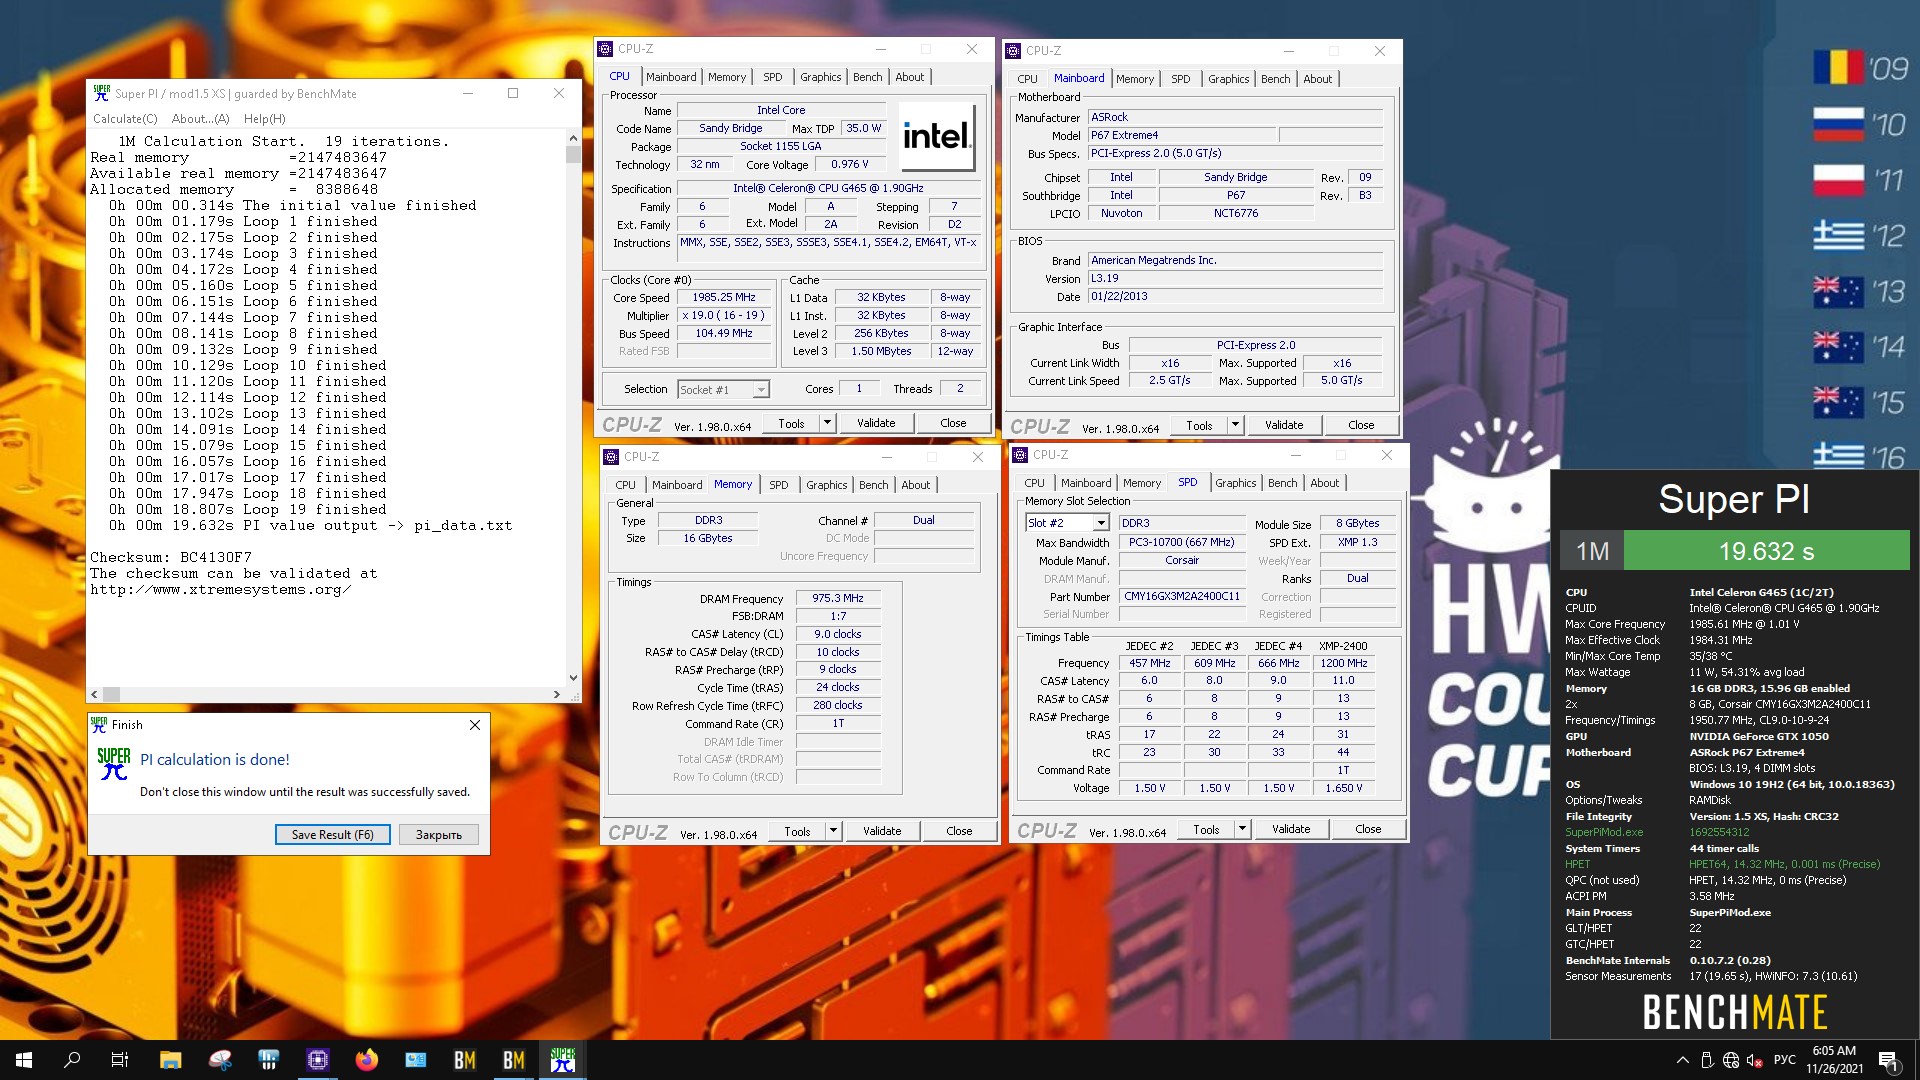Image resolution: width=1920 pixels, height=1080 pixels.
Task: Click Part Number CMY16GX3M2A2400C11 field
Action: point(1182,596)
